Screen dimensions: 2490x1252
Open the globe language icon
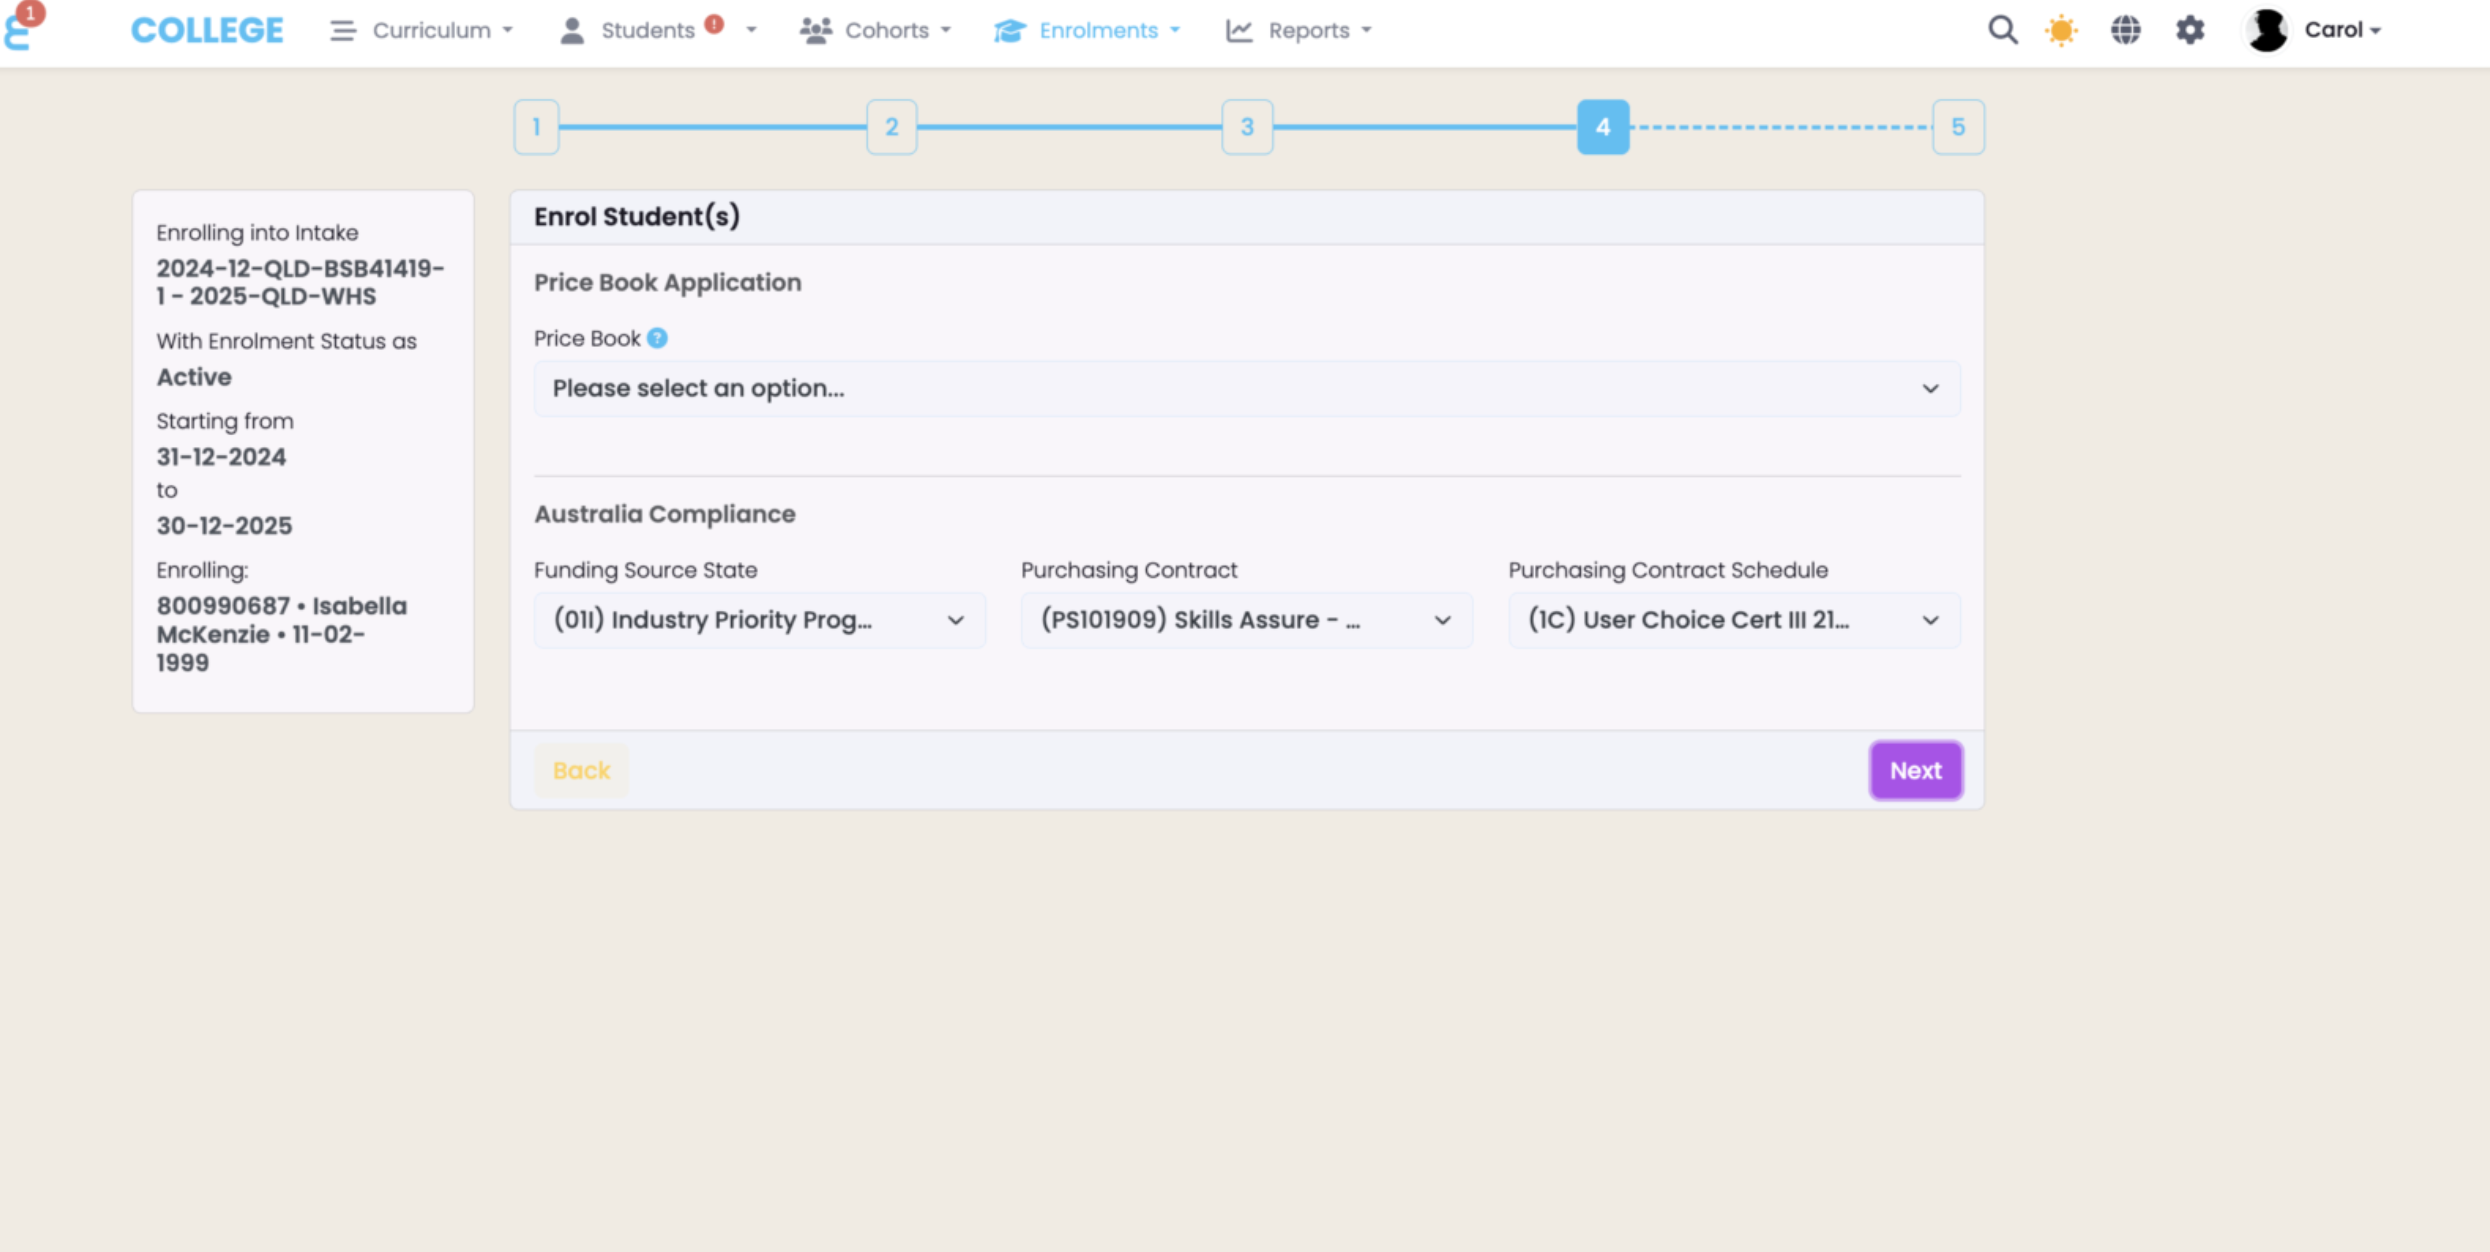(x=2125, y=30)
